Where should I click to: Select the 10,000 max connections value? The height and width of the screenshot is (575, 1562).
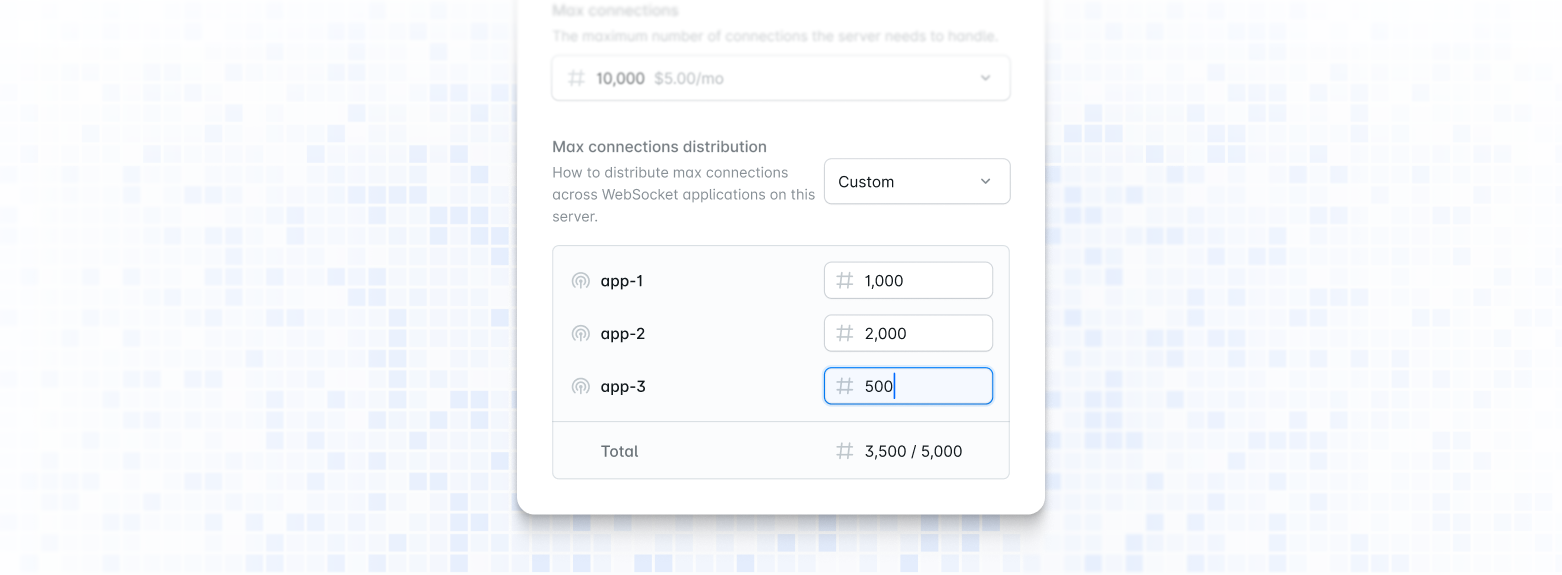(620, 78)
